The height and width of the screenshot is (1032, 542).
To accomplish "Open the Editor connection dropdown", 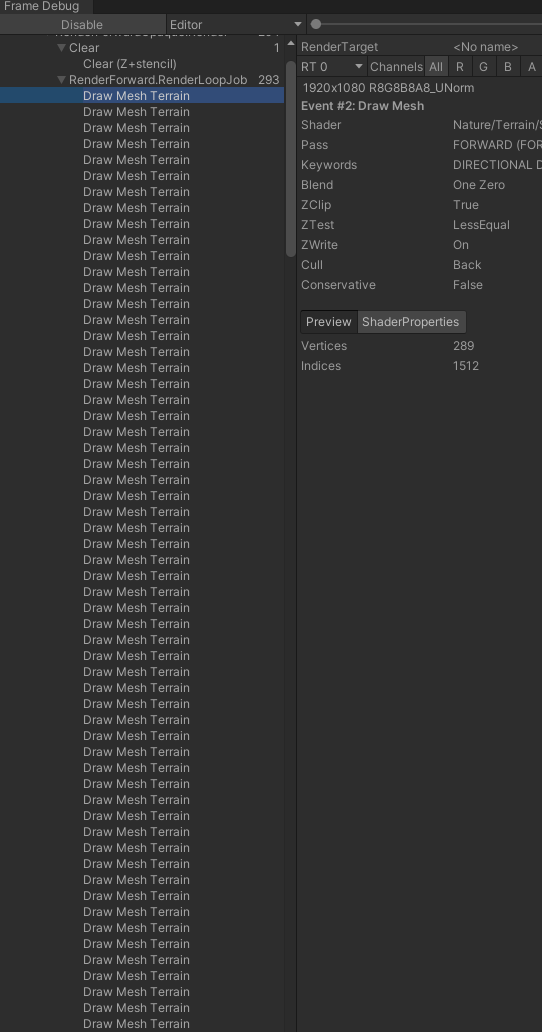I will tap(236, 24).
